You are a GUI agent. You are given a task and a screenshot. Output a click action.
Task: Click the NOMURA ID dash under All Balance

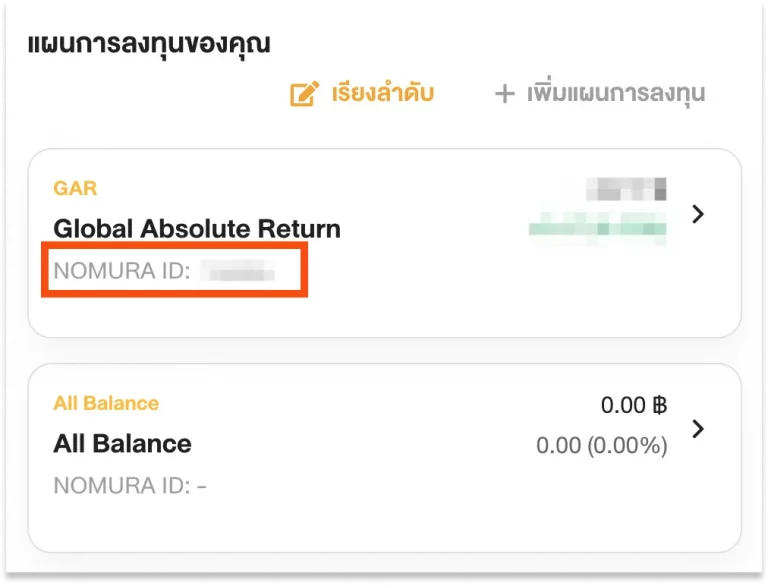(x=201, y=486)
